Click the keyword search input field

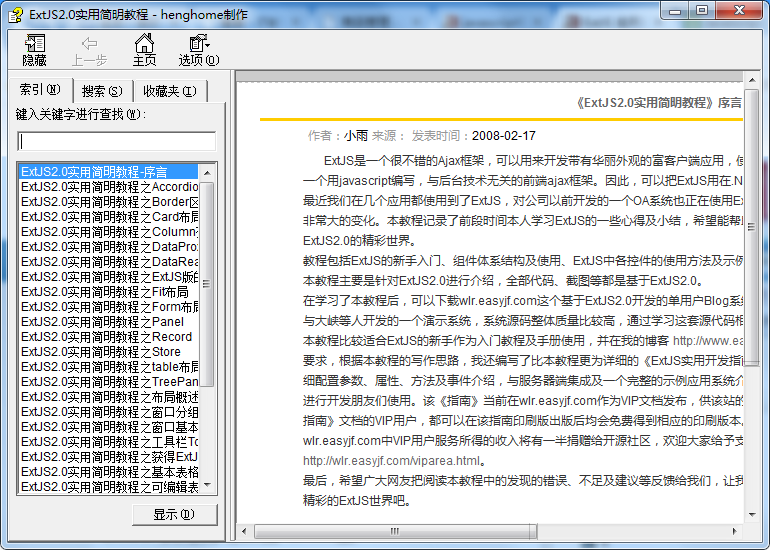click(116, 141)
